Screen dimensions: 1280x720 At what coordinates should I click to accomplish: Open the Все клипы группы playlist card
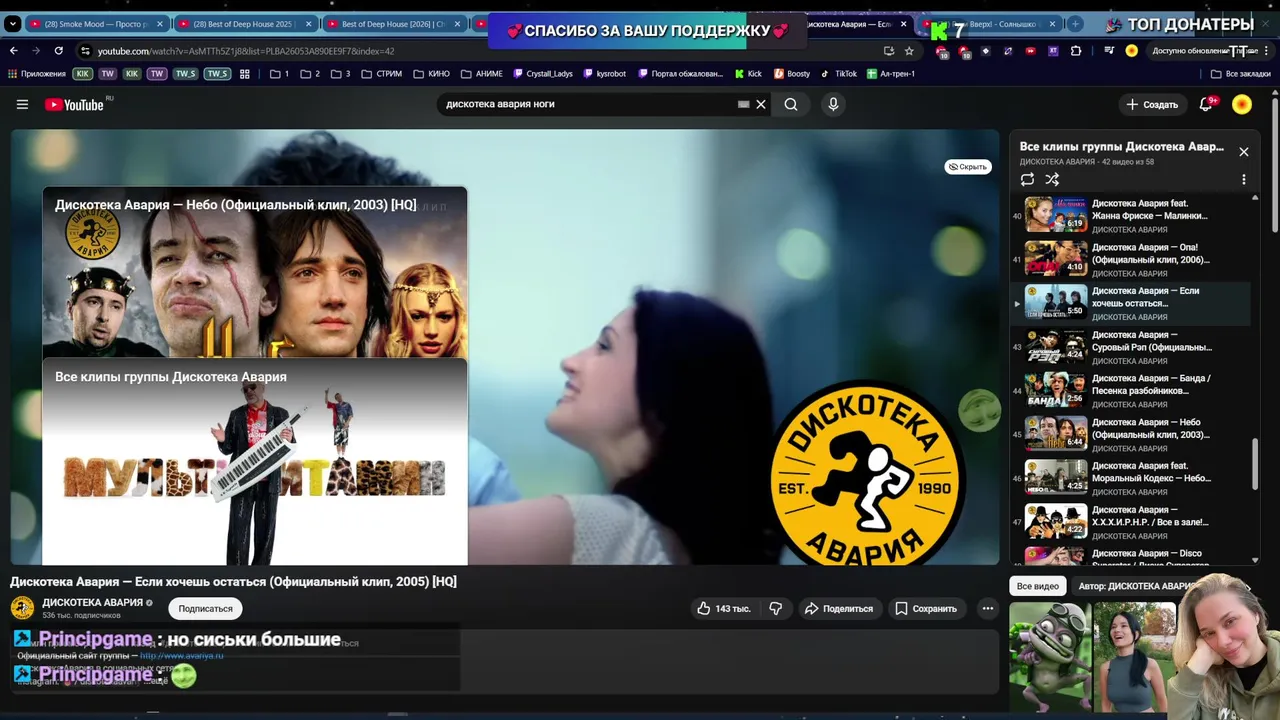coord(255,462)
